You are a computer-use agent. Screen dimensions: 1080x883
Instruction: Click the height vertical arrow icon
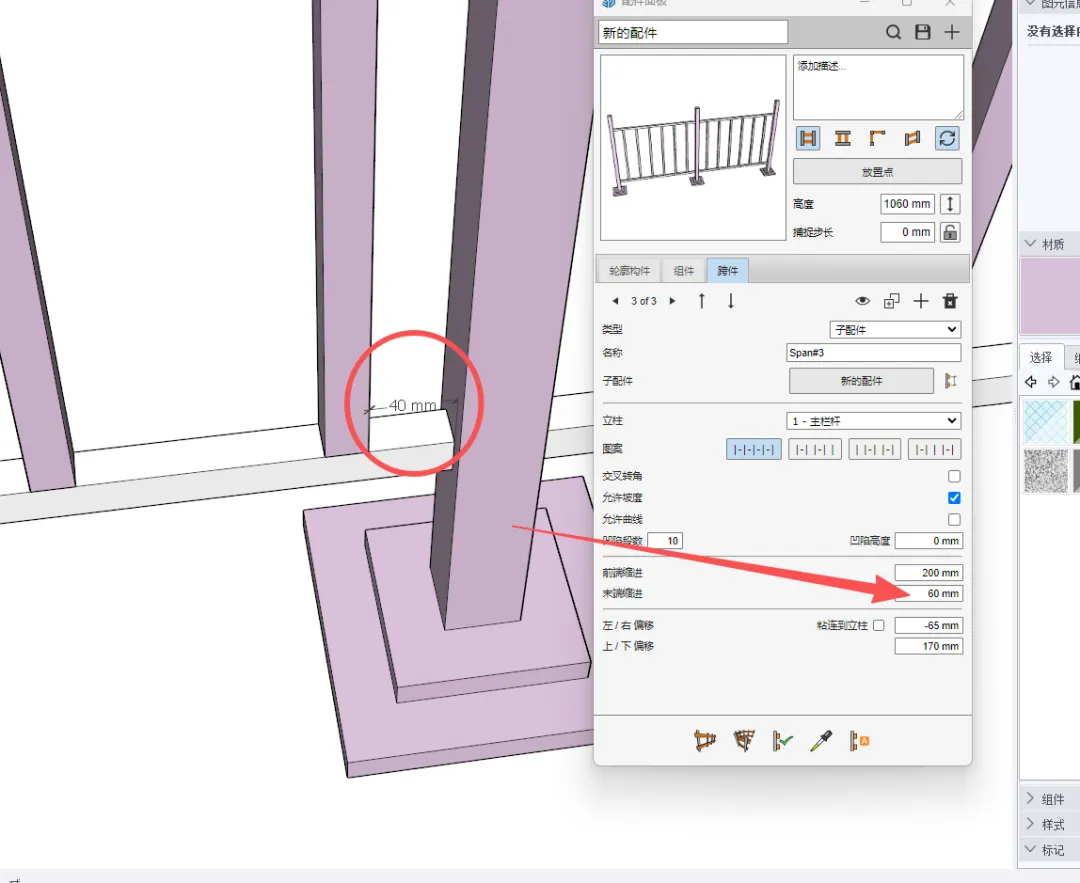point(950,204)
